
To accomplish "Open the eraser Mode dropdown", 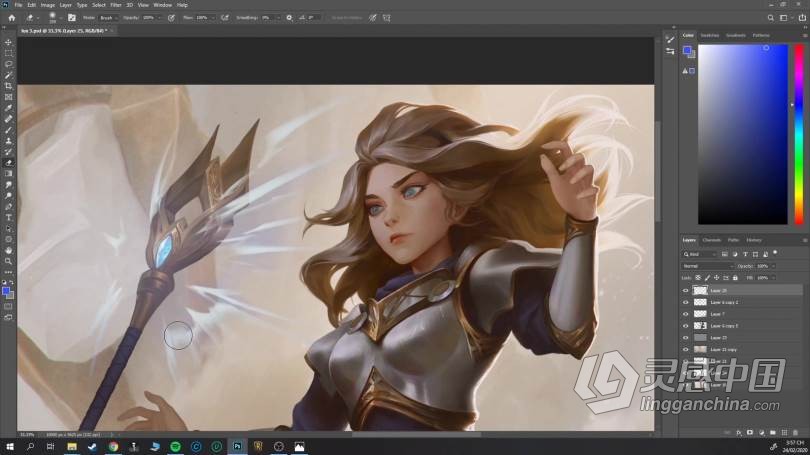I will coord(107,18).
